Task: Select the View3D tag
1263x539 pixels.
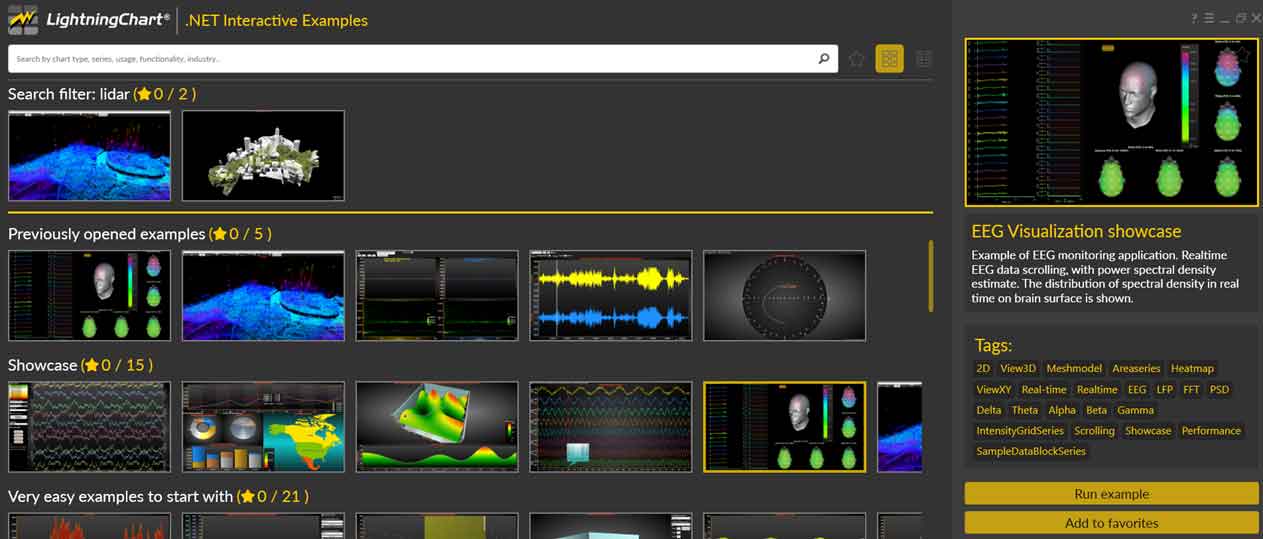Action: 1018,368
